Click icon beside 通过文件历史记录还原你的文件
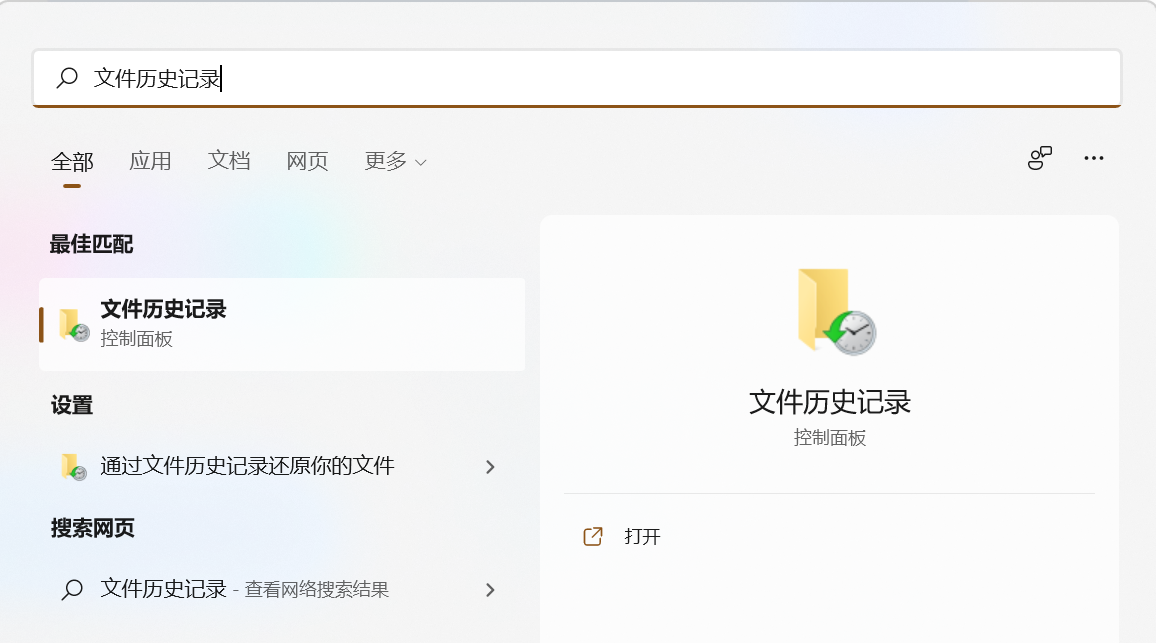Screen dimensions: 1156x643 tap(74, 467)
